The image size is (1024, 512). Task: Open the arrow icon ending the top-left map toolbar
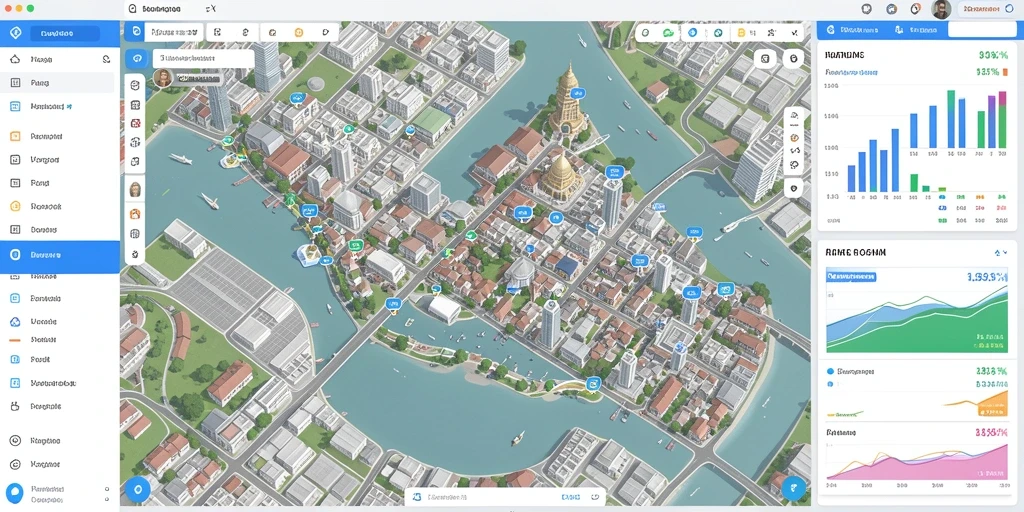(325, 32)
